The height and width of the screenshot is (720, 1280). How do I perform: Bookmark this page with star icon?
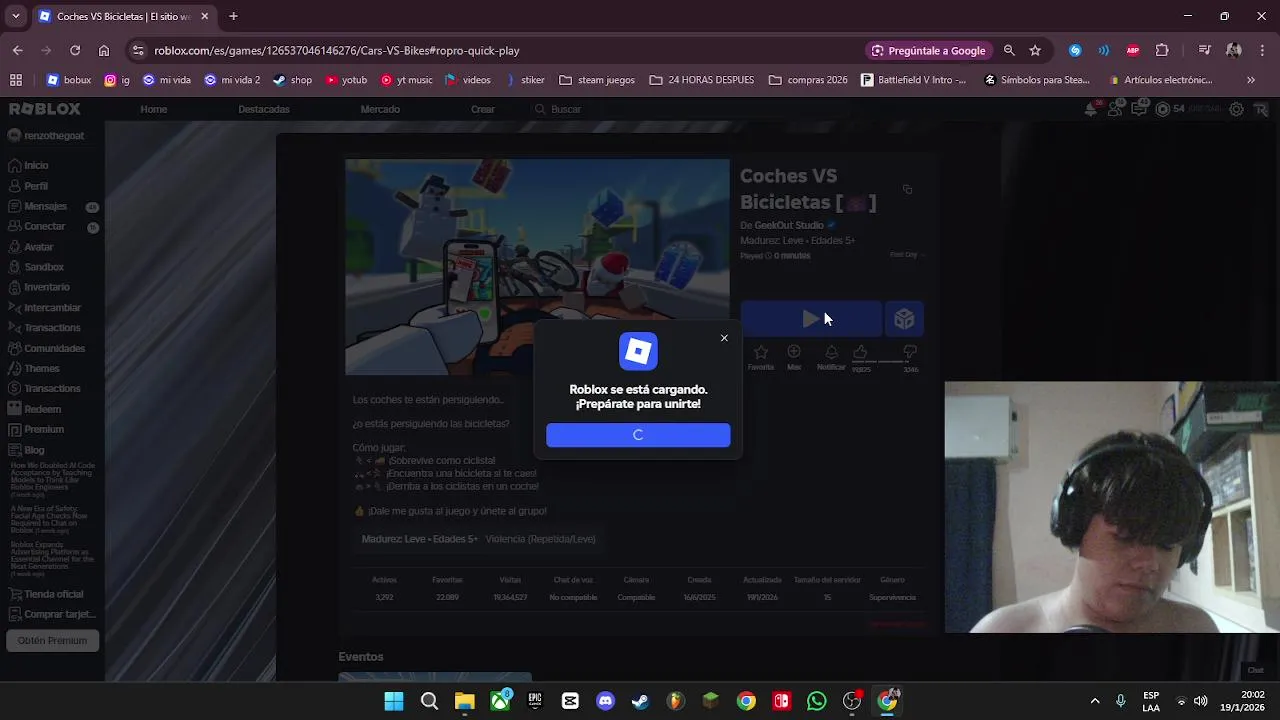1035,50
